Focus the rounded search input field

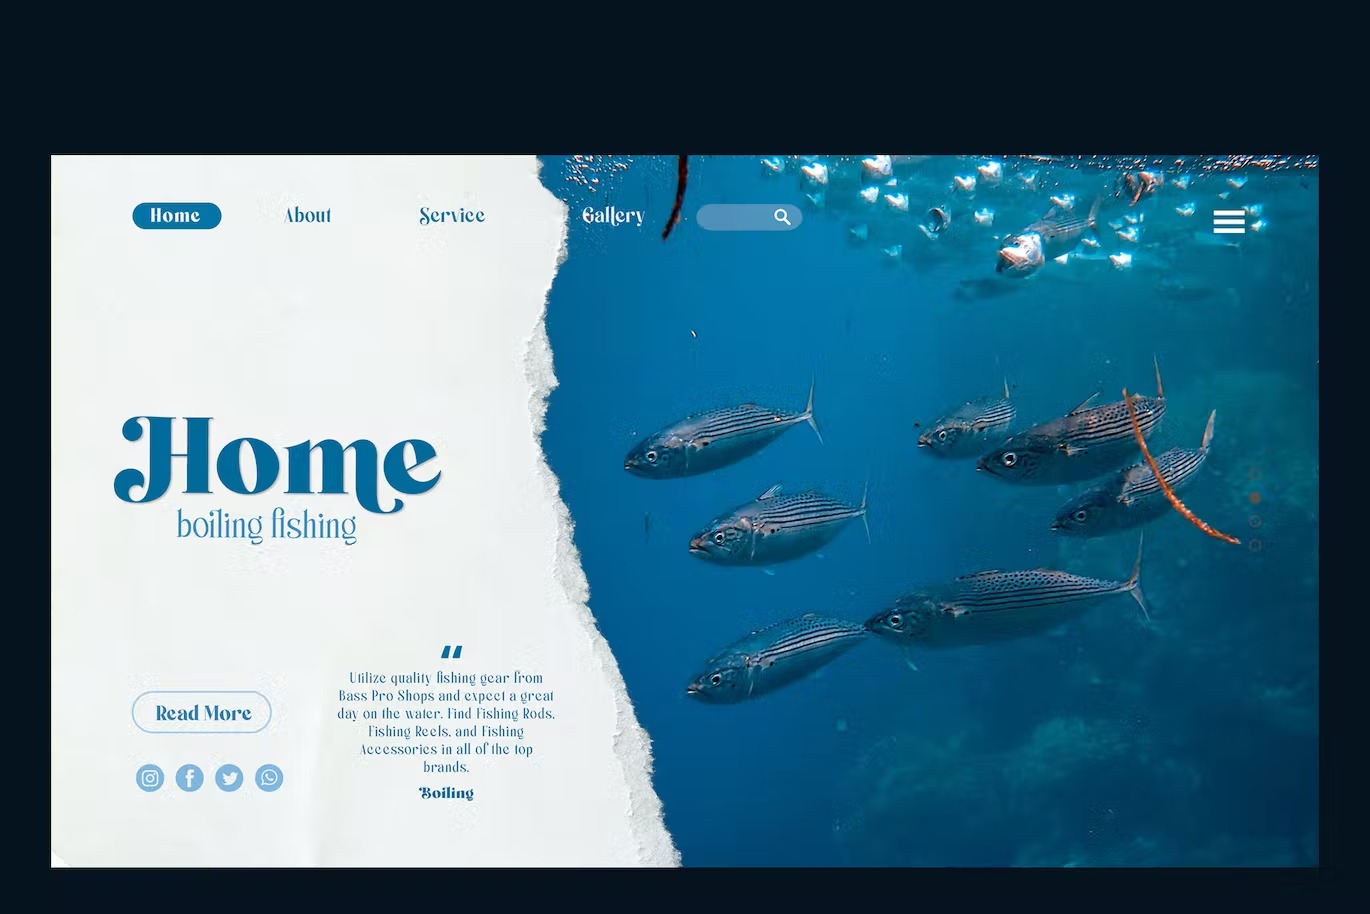(749, 217)
